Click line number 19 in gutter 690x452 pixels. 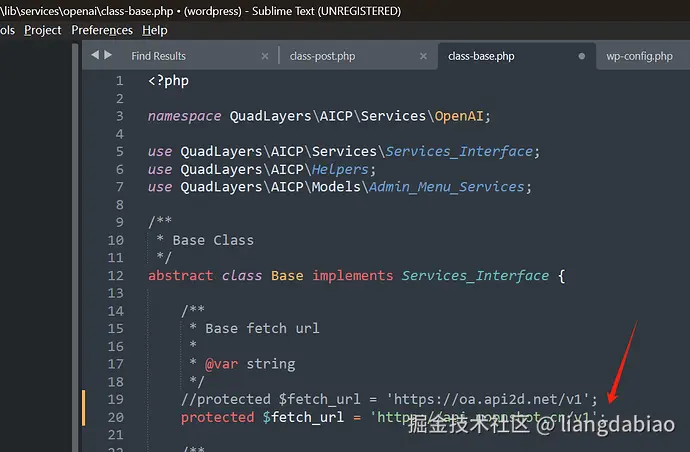click(116, 400)
